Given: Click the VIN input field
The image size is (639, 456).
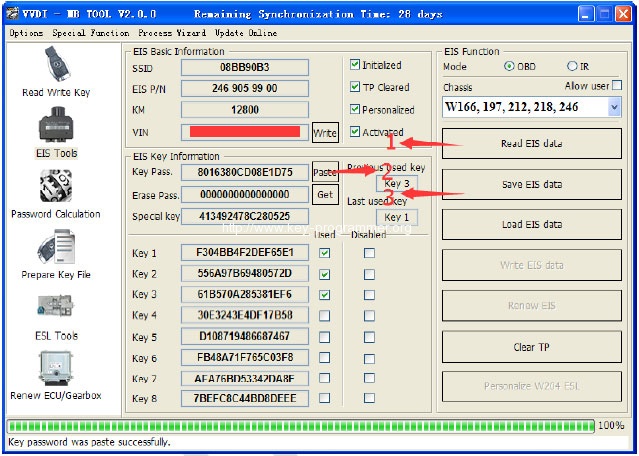Looking at the screenshot, I should tap(245, 132).
